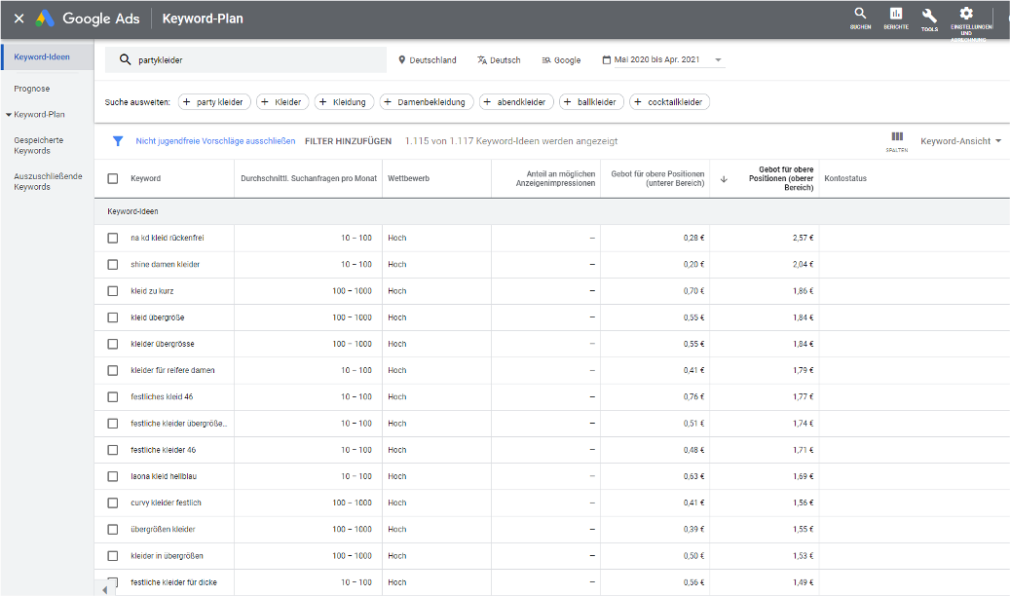The height and width of the screenshot is (596, 1010).
Task: Sort by Wettbewerb column header
Action: [408, 178]
